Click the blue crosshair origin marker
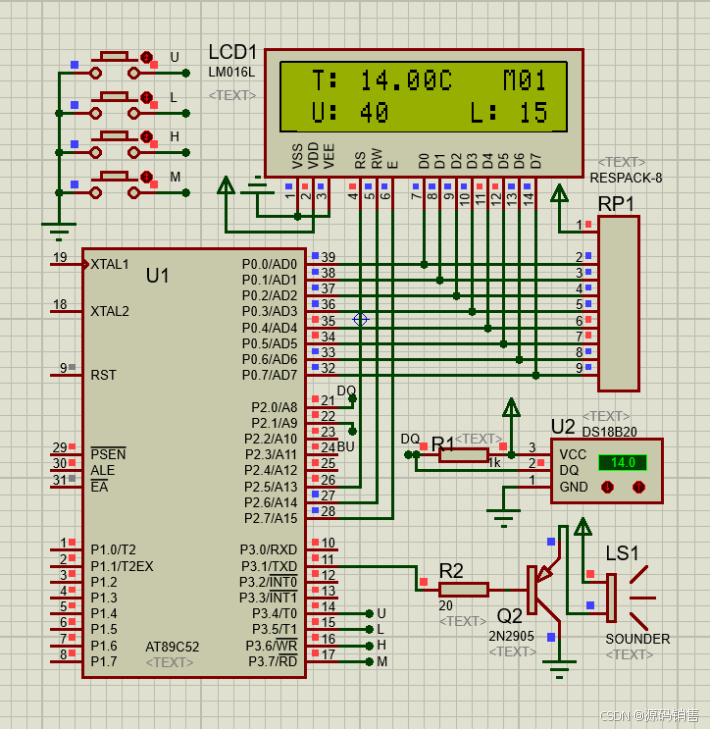711x729 pixels. click(x=360, y=319)
